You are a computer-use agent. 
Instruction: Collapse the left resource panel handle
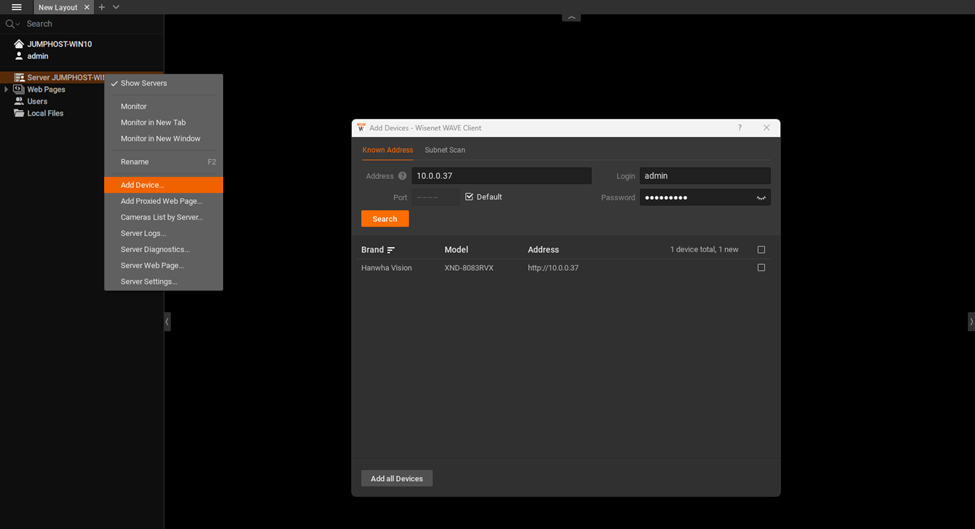pyautogui.click(x=167, y=321)
